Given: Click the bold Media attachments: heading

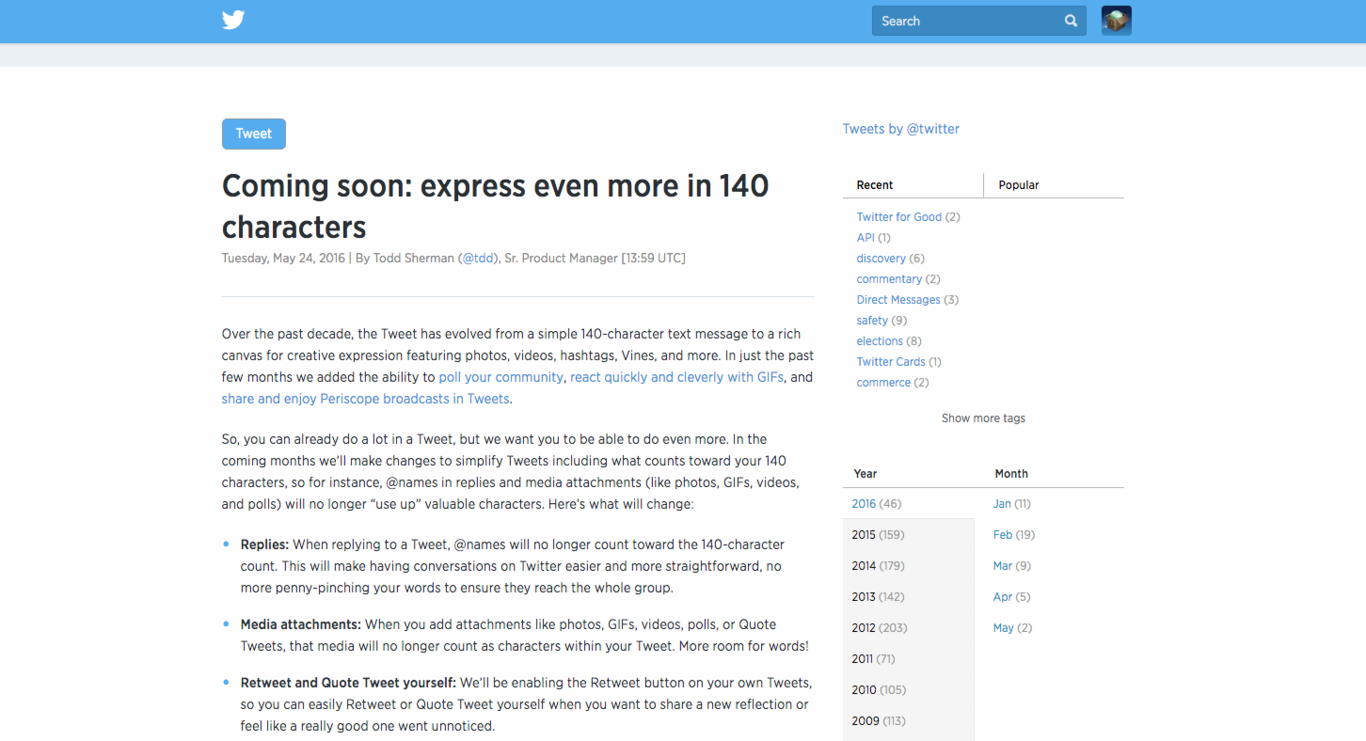Looking at the screenshot, I should (300, 624).
